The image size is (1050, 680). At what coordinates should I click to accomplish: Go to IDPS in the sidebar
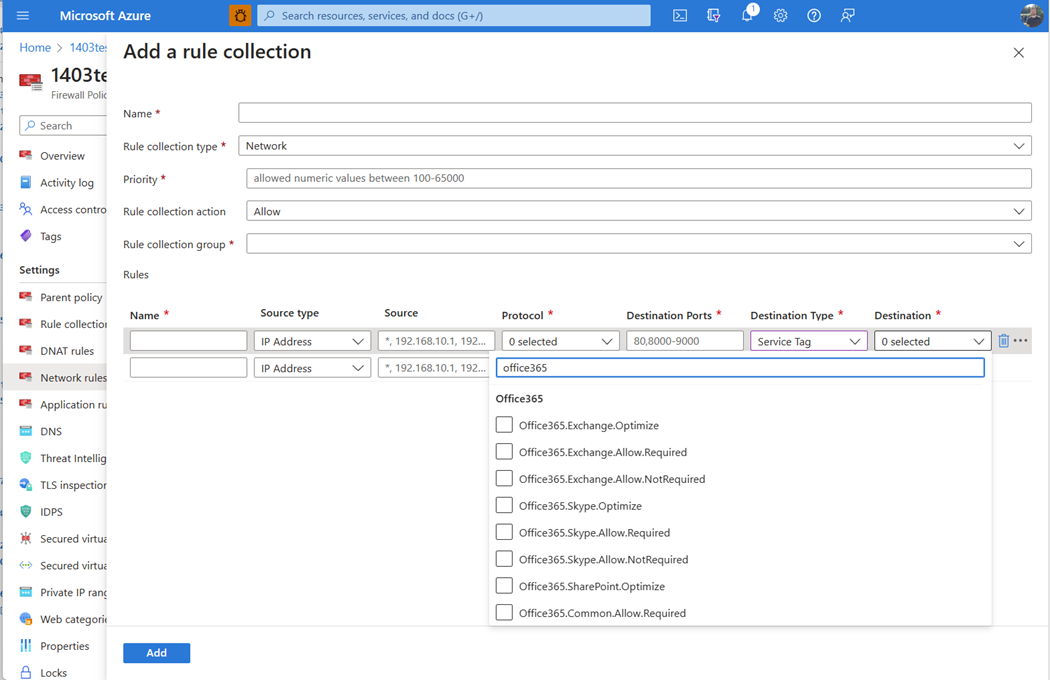[51, 512]
